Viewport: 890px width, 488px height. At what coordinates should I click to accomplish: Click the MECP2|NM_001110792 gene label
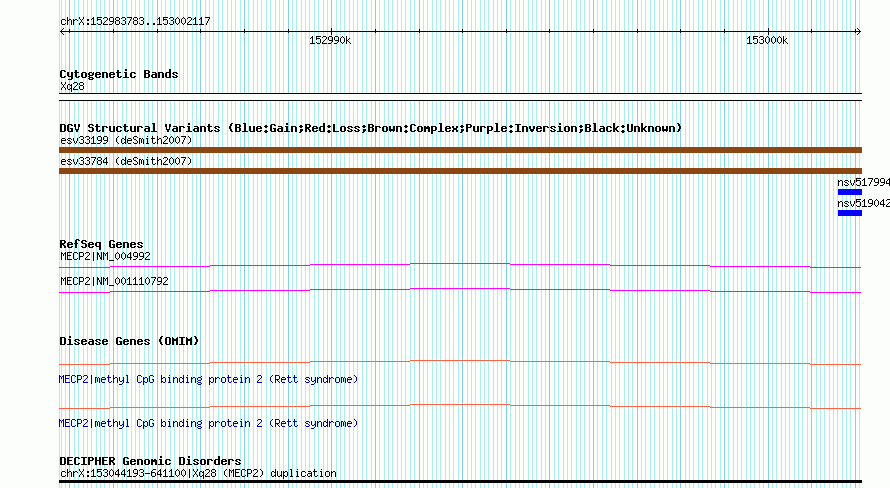[x=115, y=281]
